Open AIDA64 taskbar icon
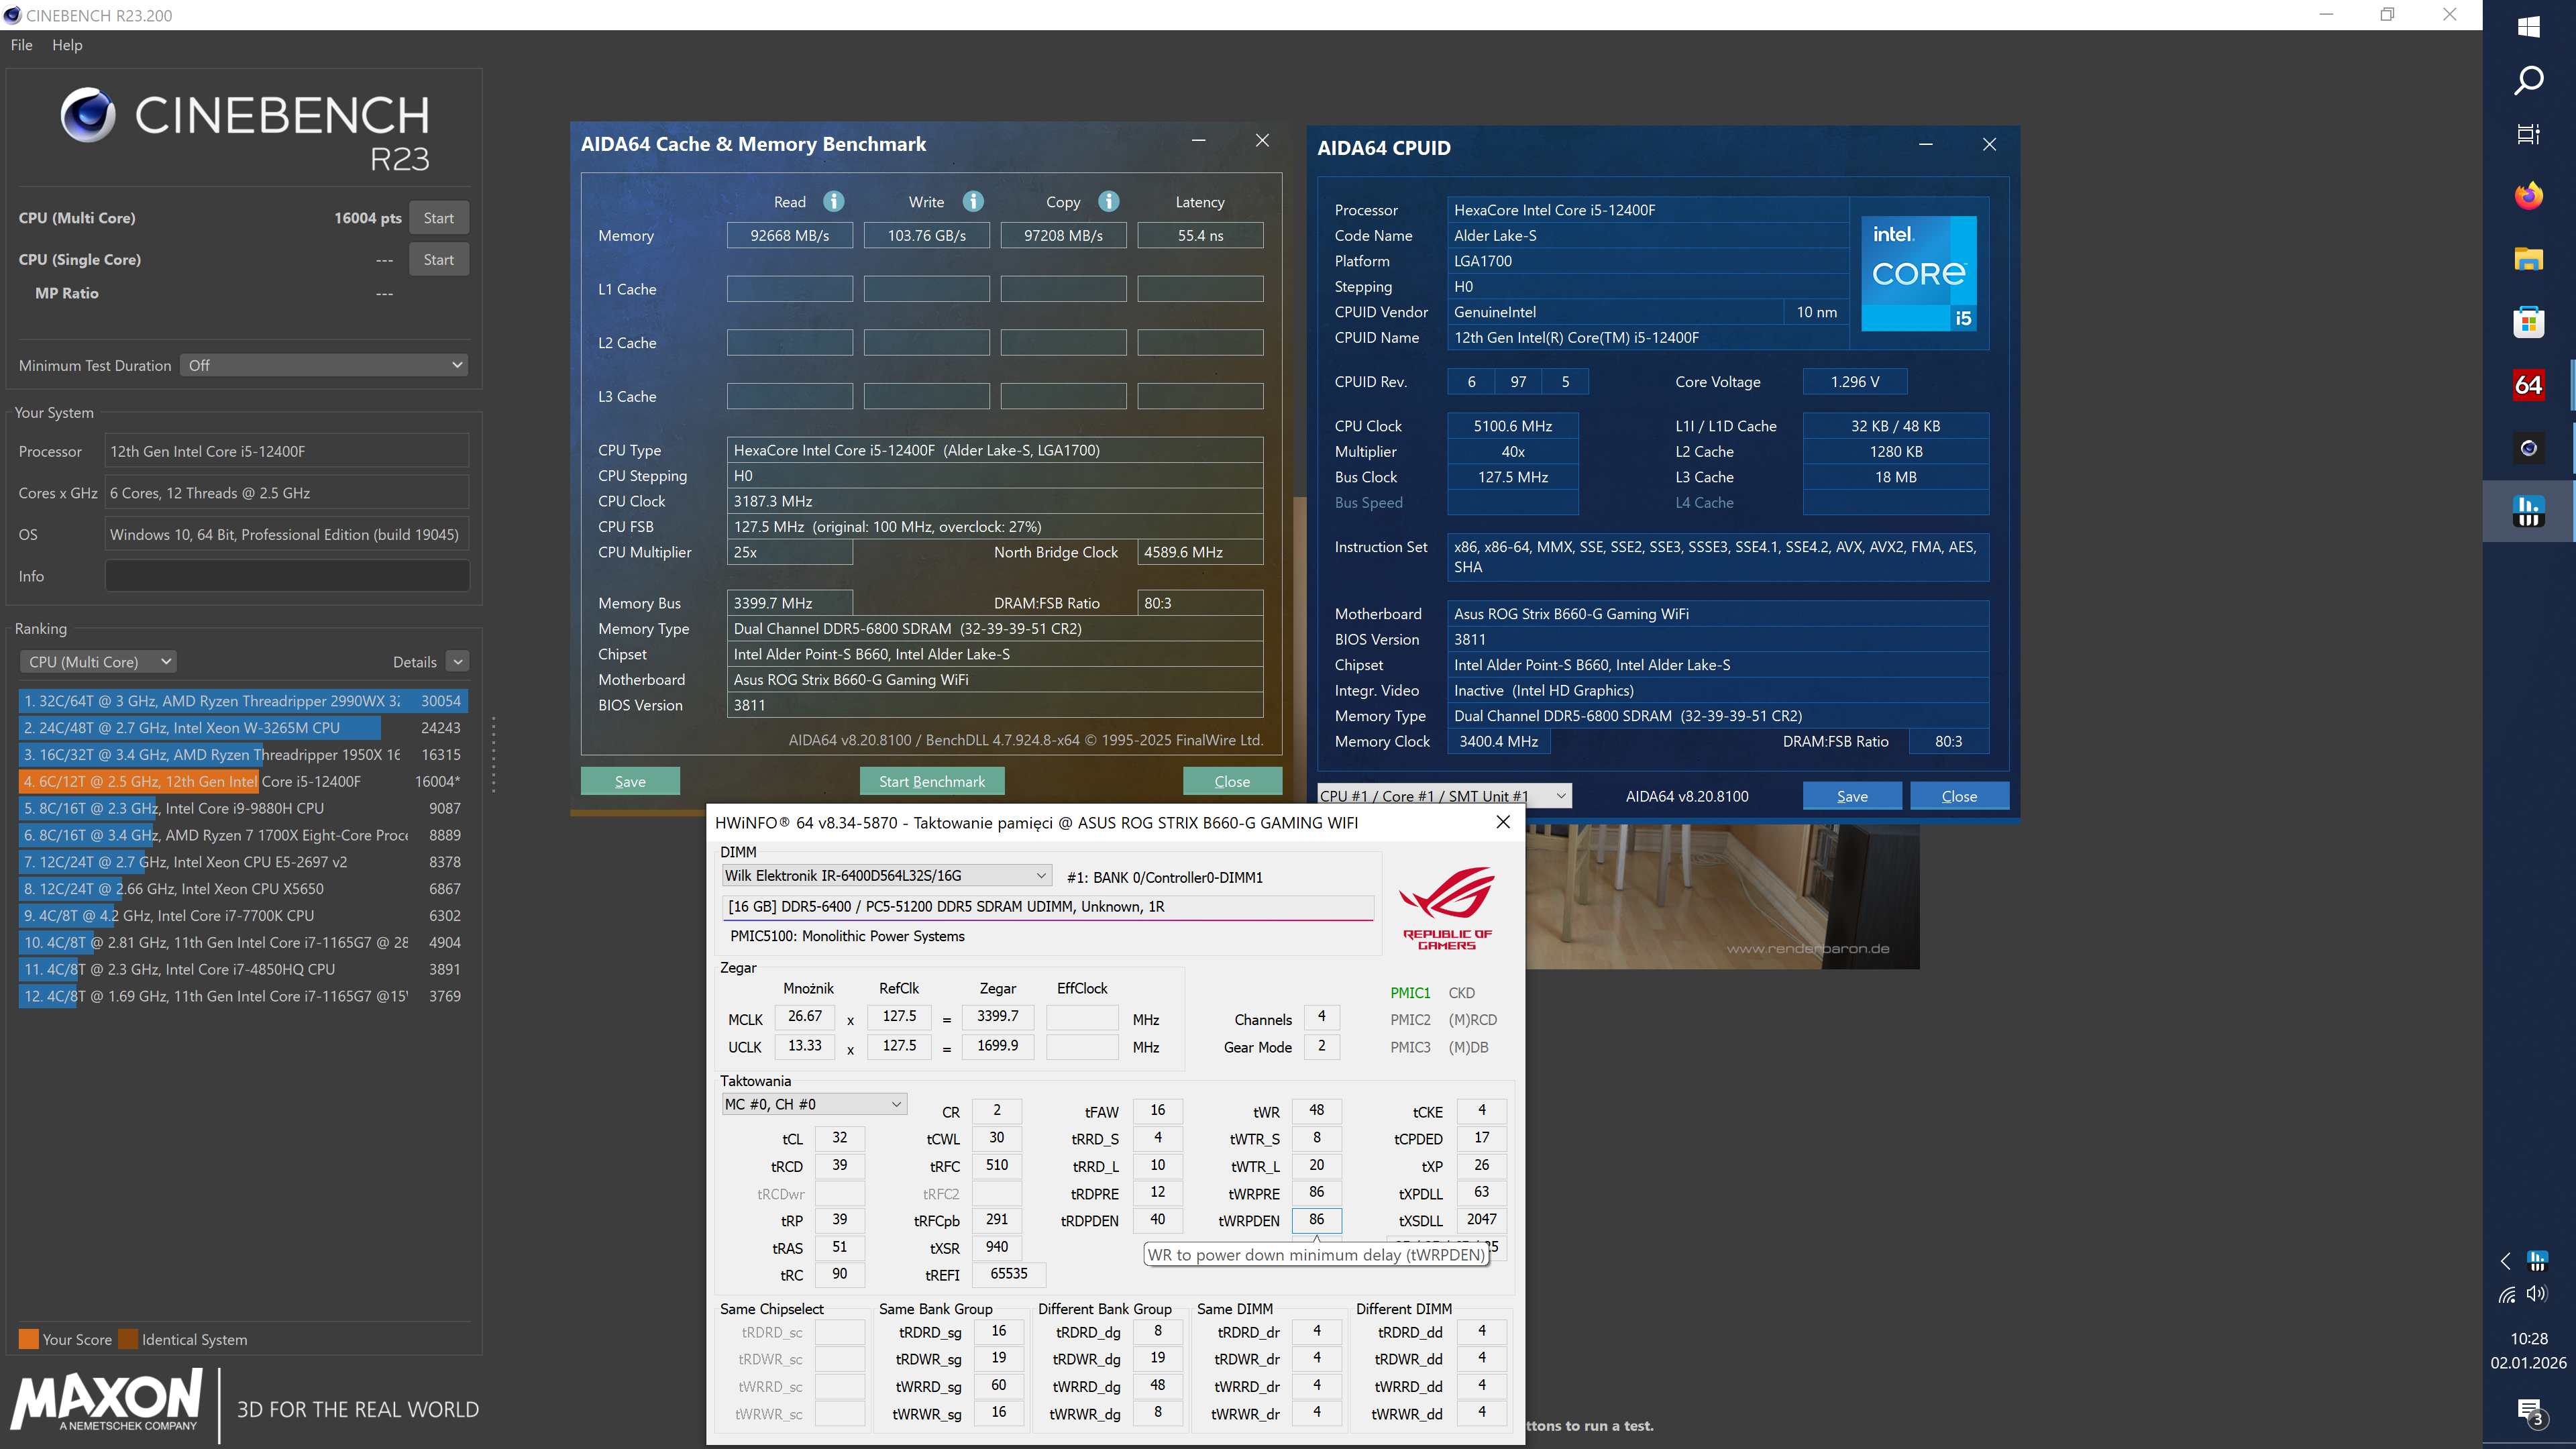Image resolution: width=2576 pixels, height=1449 pixels. tap(2528, 385)
